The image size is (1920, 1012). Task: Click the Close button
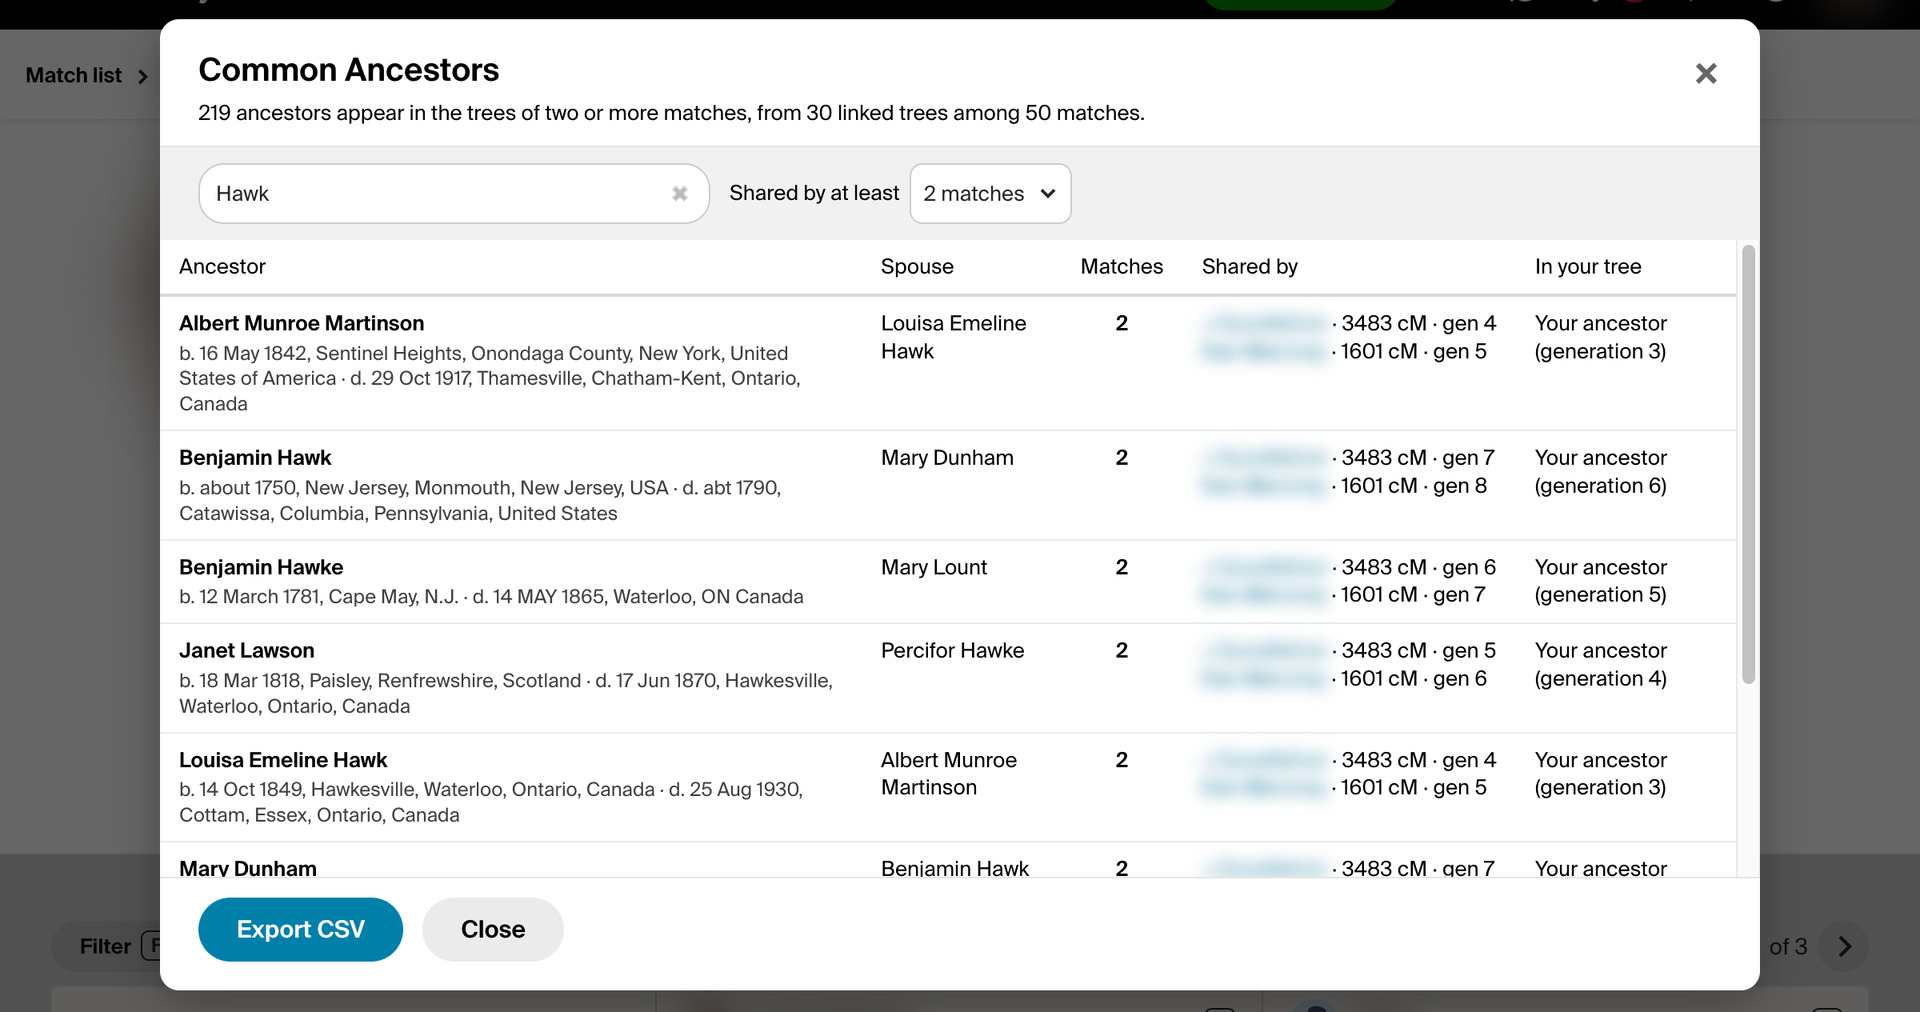(493, 929)
